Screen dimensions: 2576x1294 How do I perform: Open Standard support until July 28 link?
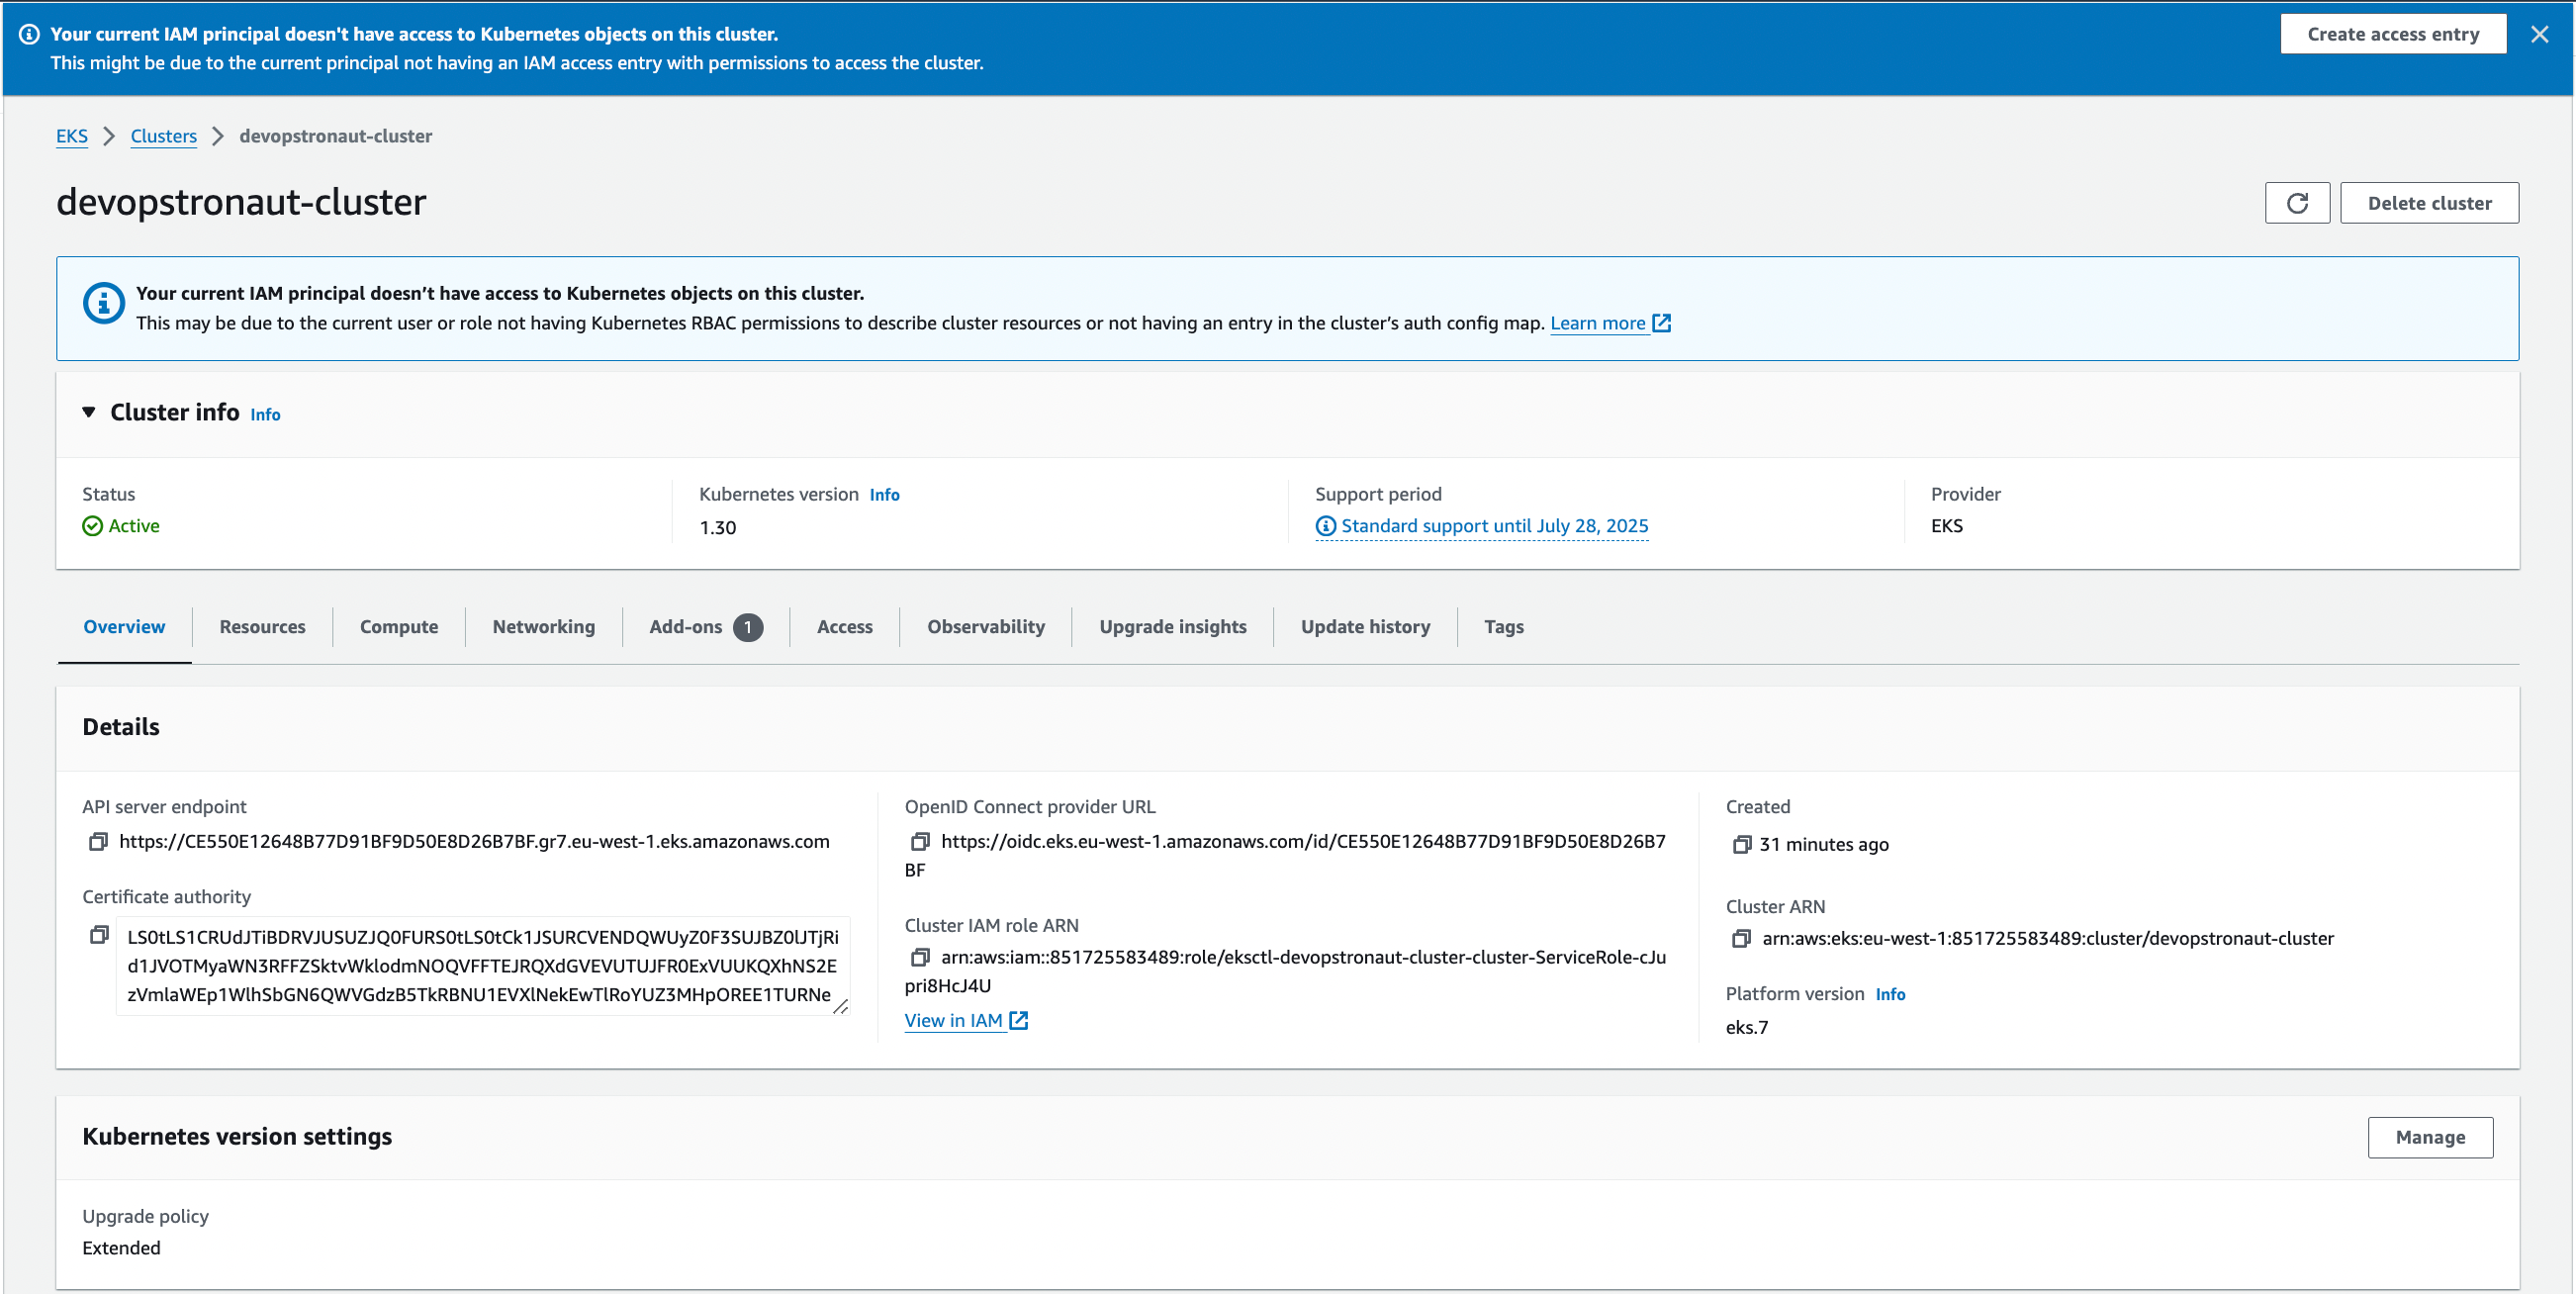point(1493,526)
